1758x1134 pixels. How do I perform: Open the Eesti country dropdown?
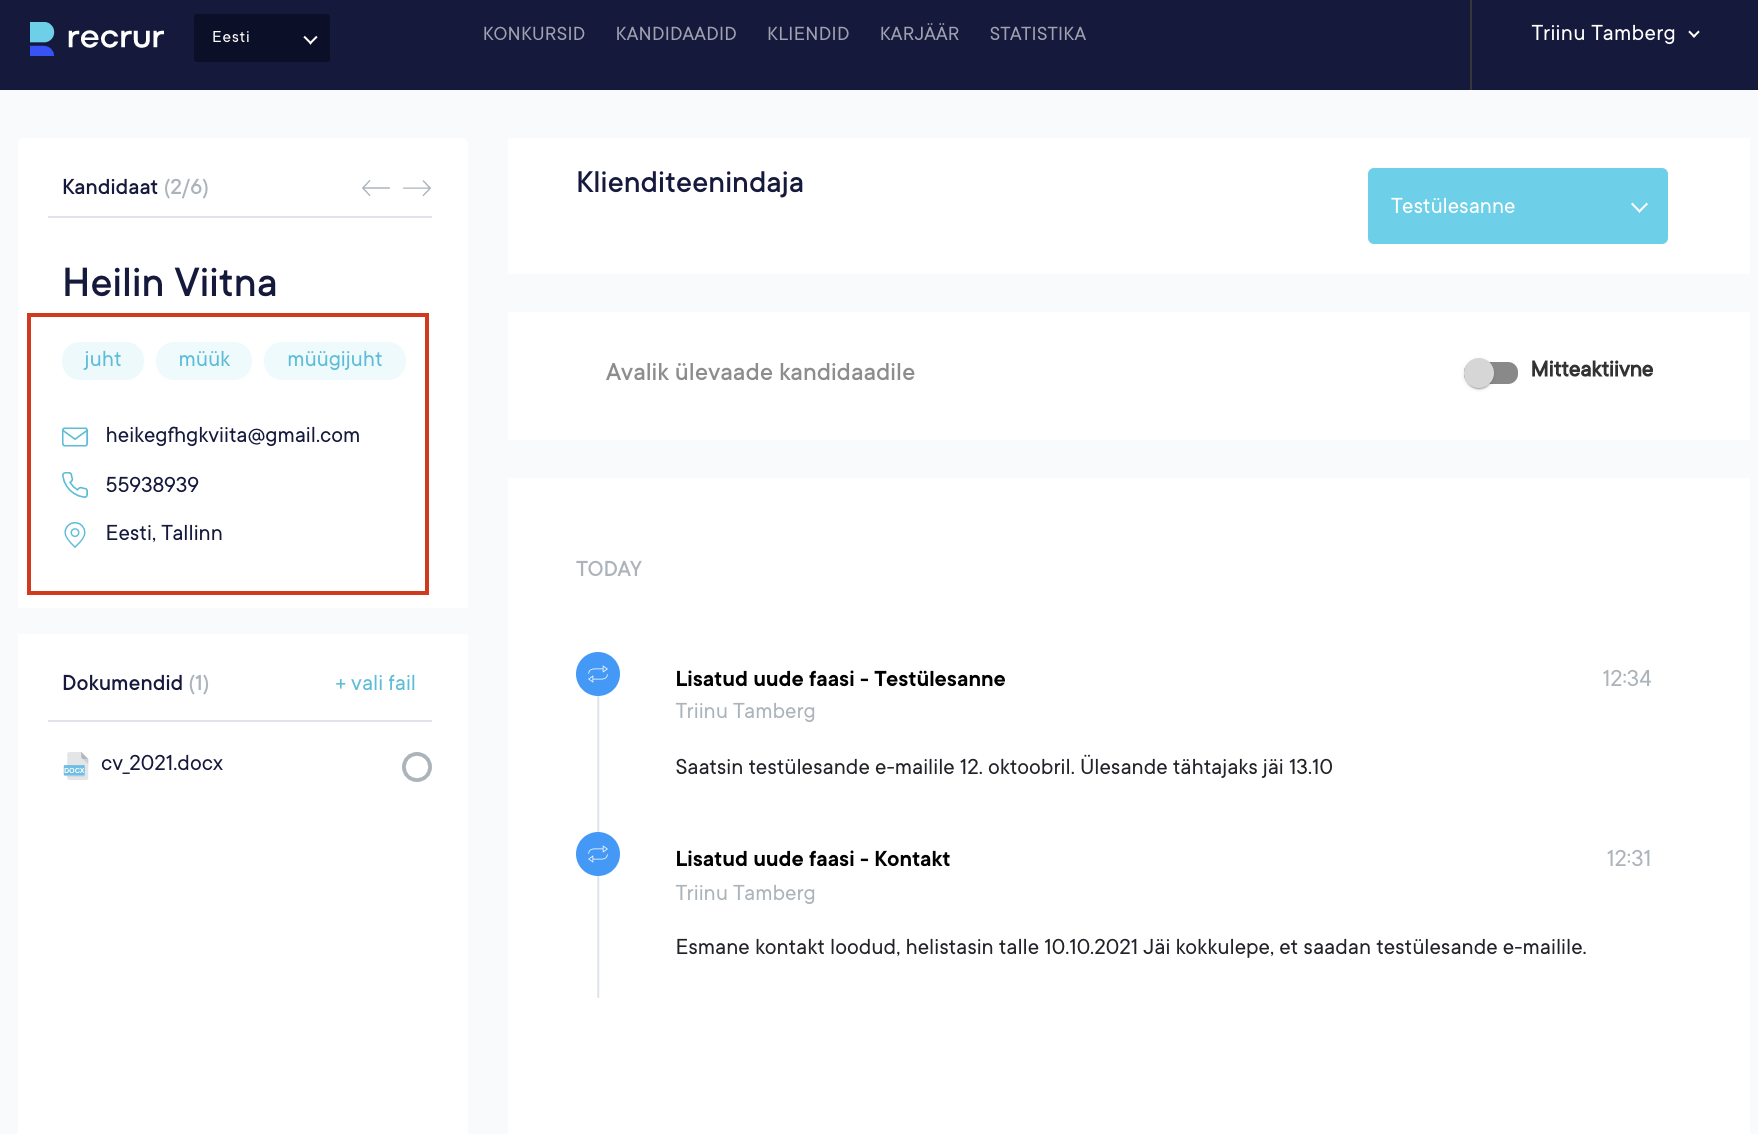coord(262,38)
